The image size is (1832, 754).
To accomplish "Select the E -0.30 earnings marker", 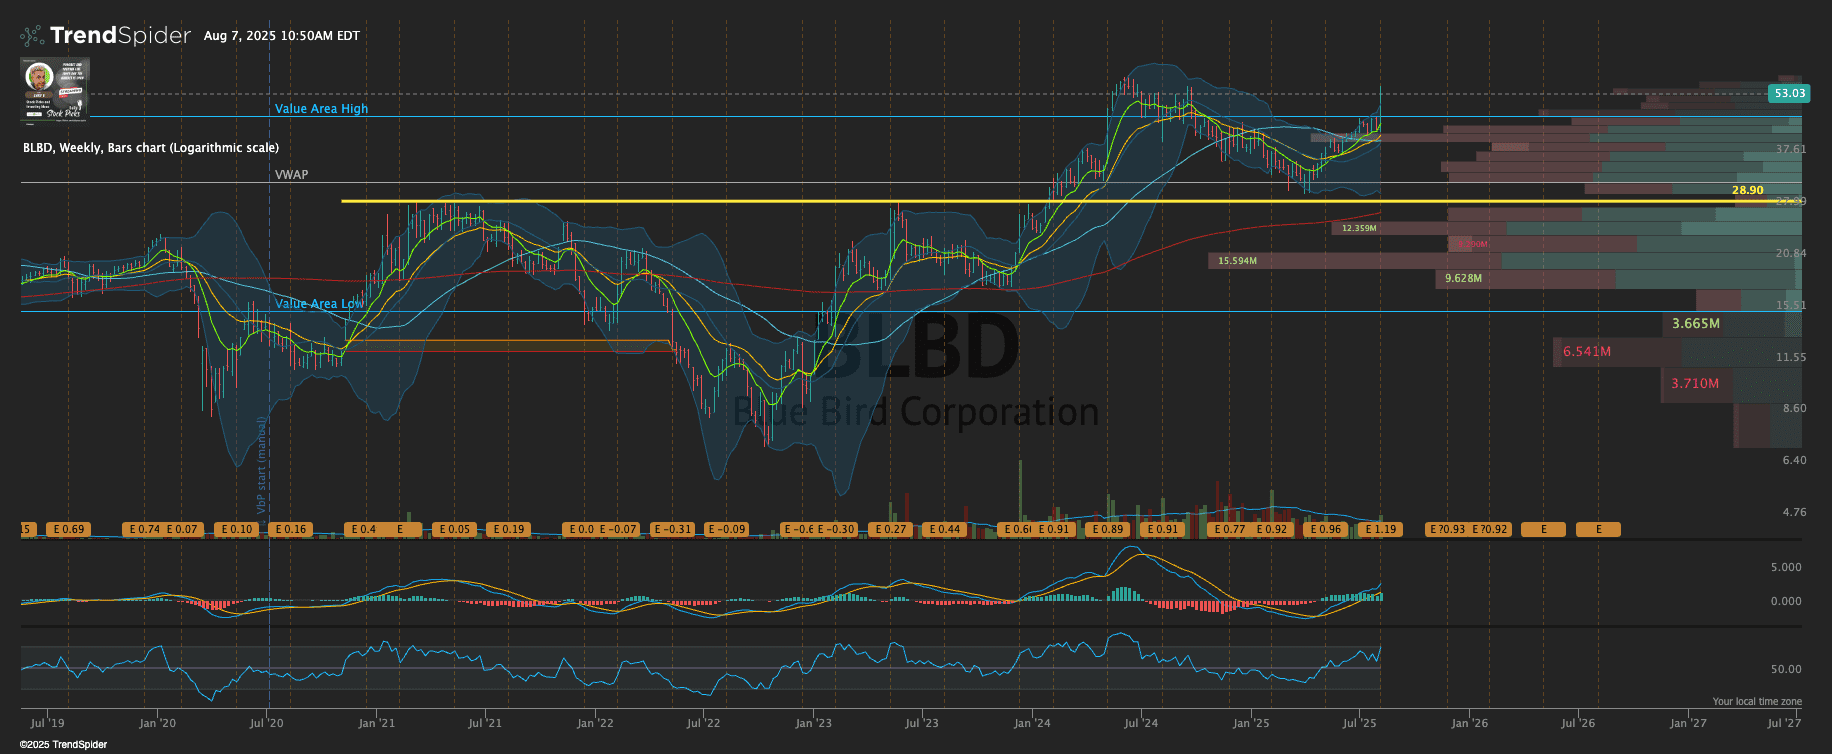I will point(836,529).
